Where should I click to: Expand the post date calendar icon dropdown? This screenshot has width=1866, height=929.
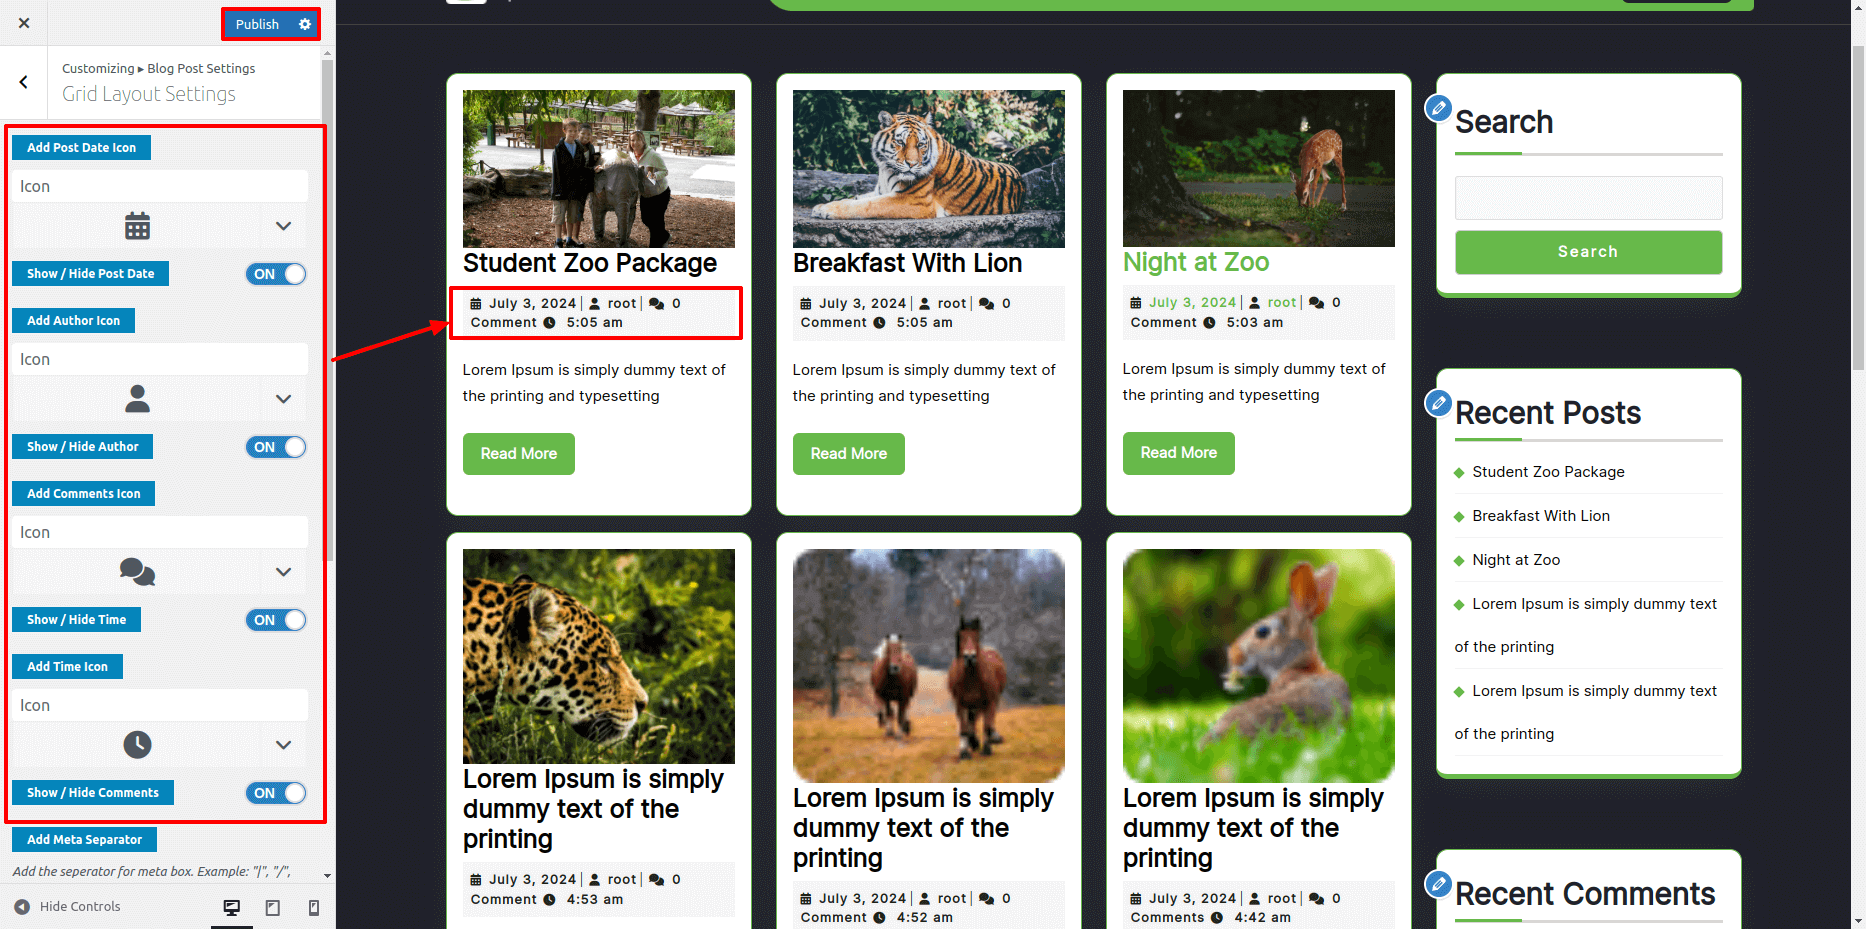pos(283,227)
